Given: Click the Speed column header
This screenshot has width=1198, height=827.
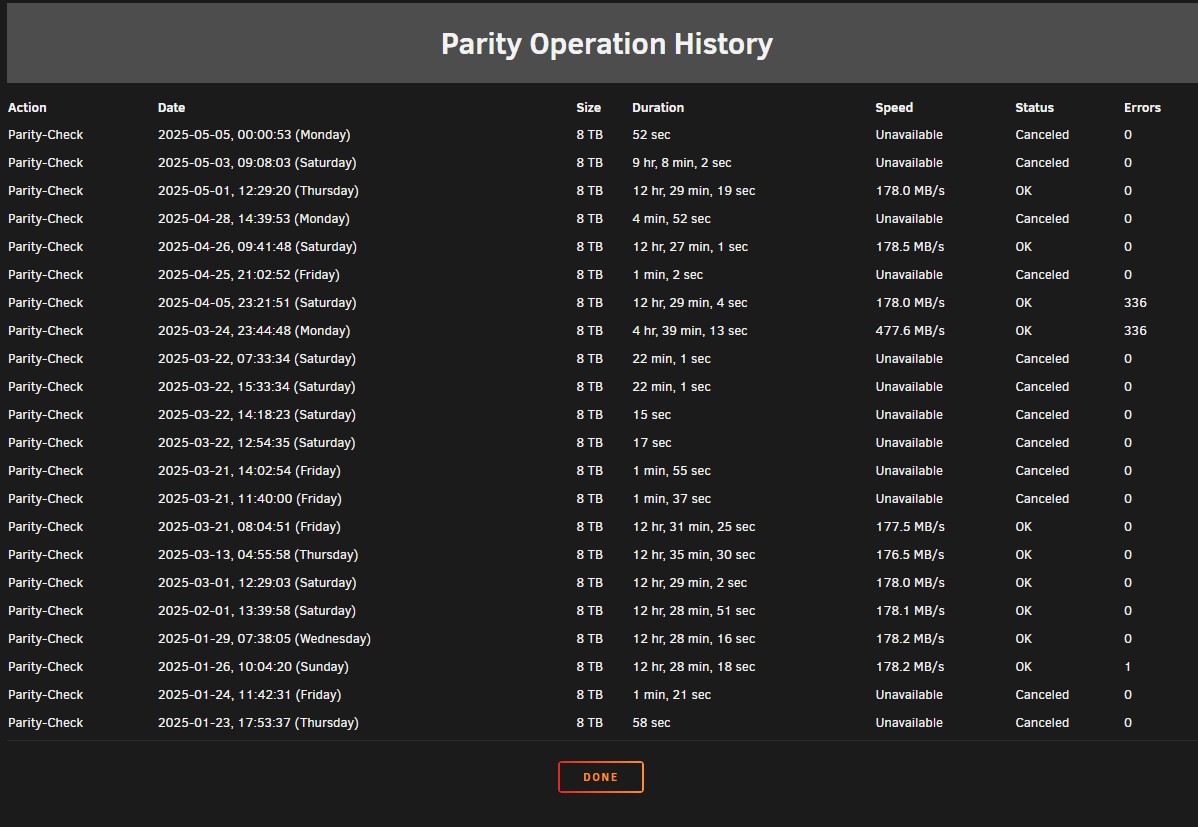Looking at the screenshot, I should point(894,108).
